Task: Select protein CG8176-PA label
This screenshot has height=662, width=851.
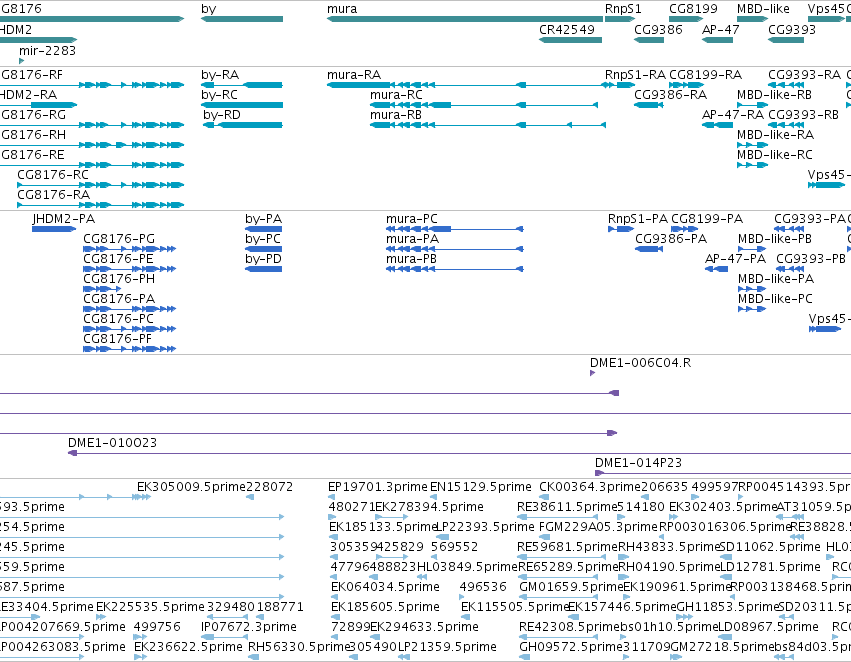Action: pyautogui.click(x=119, y=300)
